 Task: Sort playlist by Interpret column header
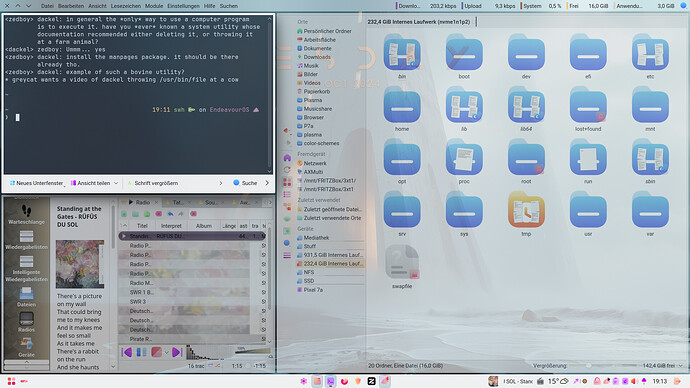pyautogui.click(x=171, y=226)
